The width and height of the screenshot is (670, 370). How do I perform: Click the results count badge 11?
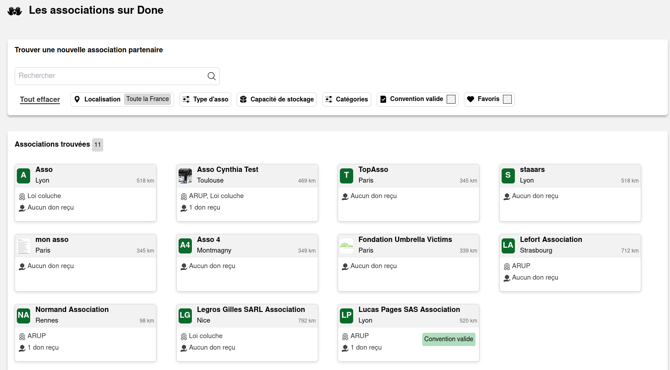coord(97,145)
